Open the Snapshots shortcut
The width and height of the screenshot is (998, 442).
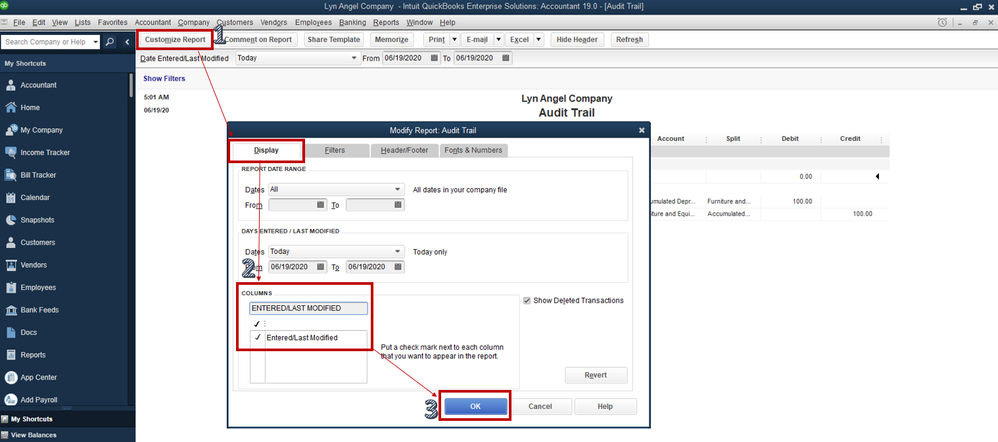[11, 220]
